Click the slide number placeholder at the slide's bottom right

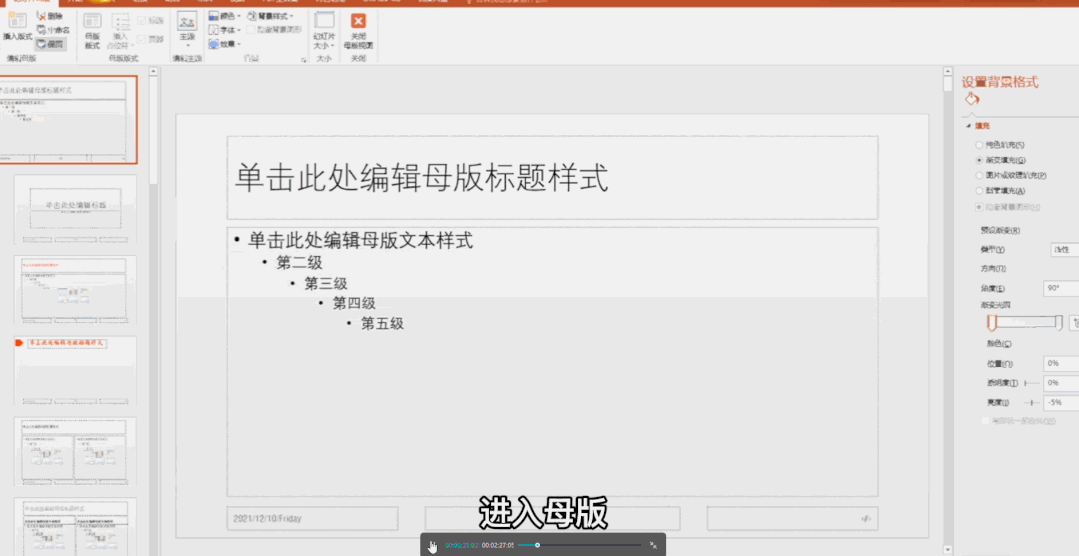pyautogui.click(x=792, y=519)
